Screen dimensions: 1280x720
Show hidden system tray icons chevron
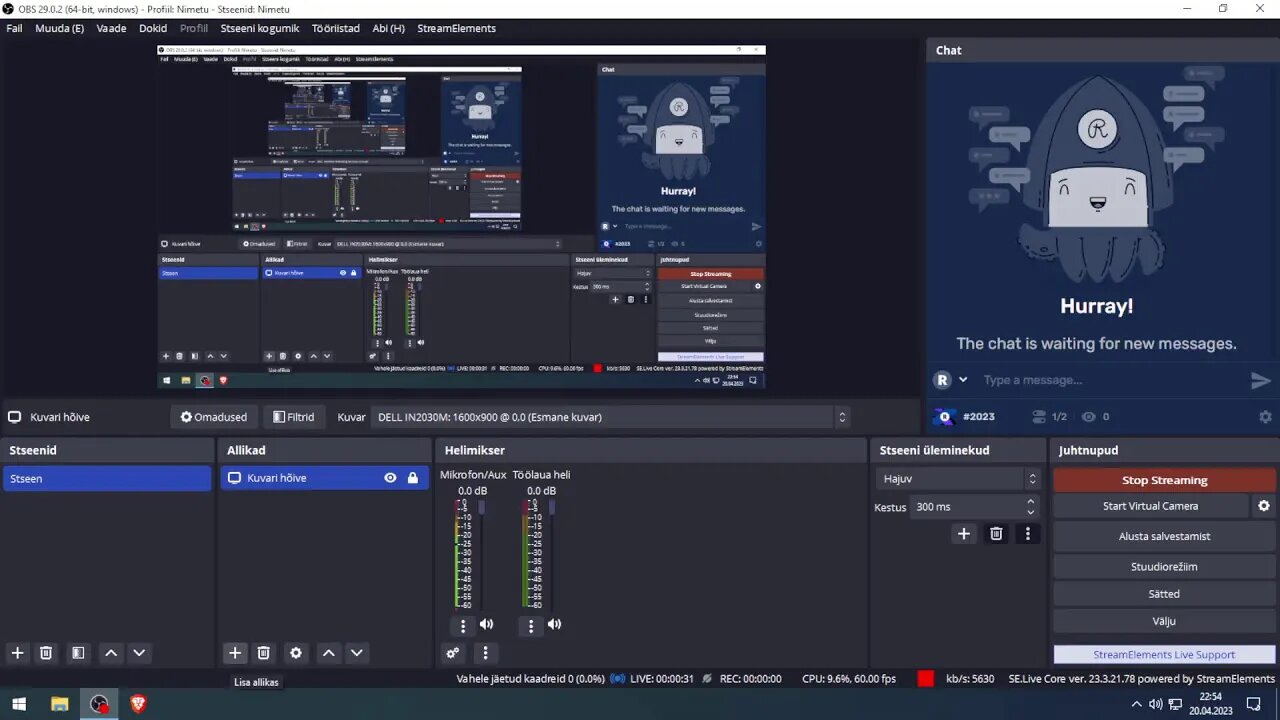pos(1136,704)
